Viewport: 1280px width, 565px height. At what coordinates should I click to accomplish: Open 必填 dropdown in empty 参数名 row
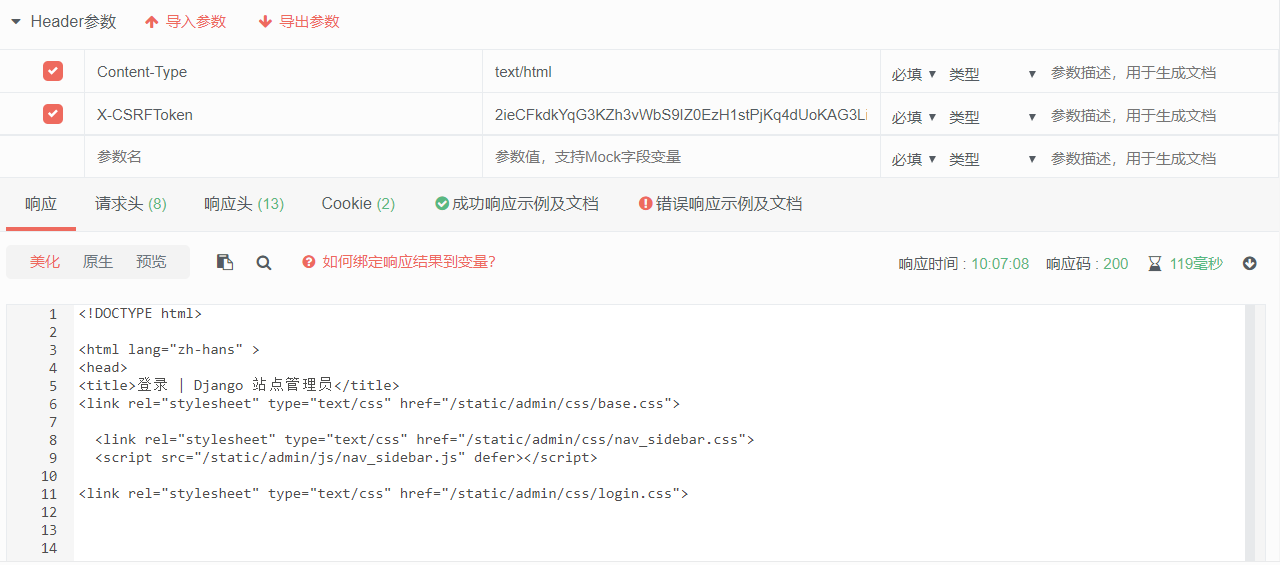pyautogui.click(x=914, y=159)
